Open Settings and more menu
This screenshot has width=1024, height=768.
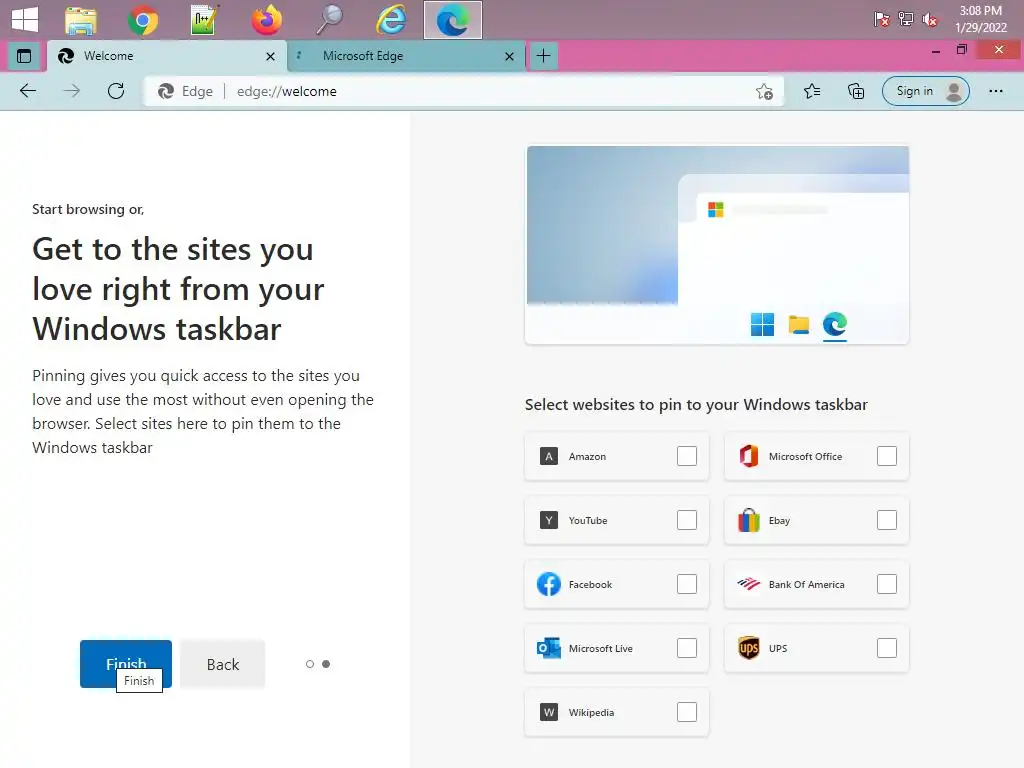click(995, 91)
